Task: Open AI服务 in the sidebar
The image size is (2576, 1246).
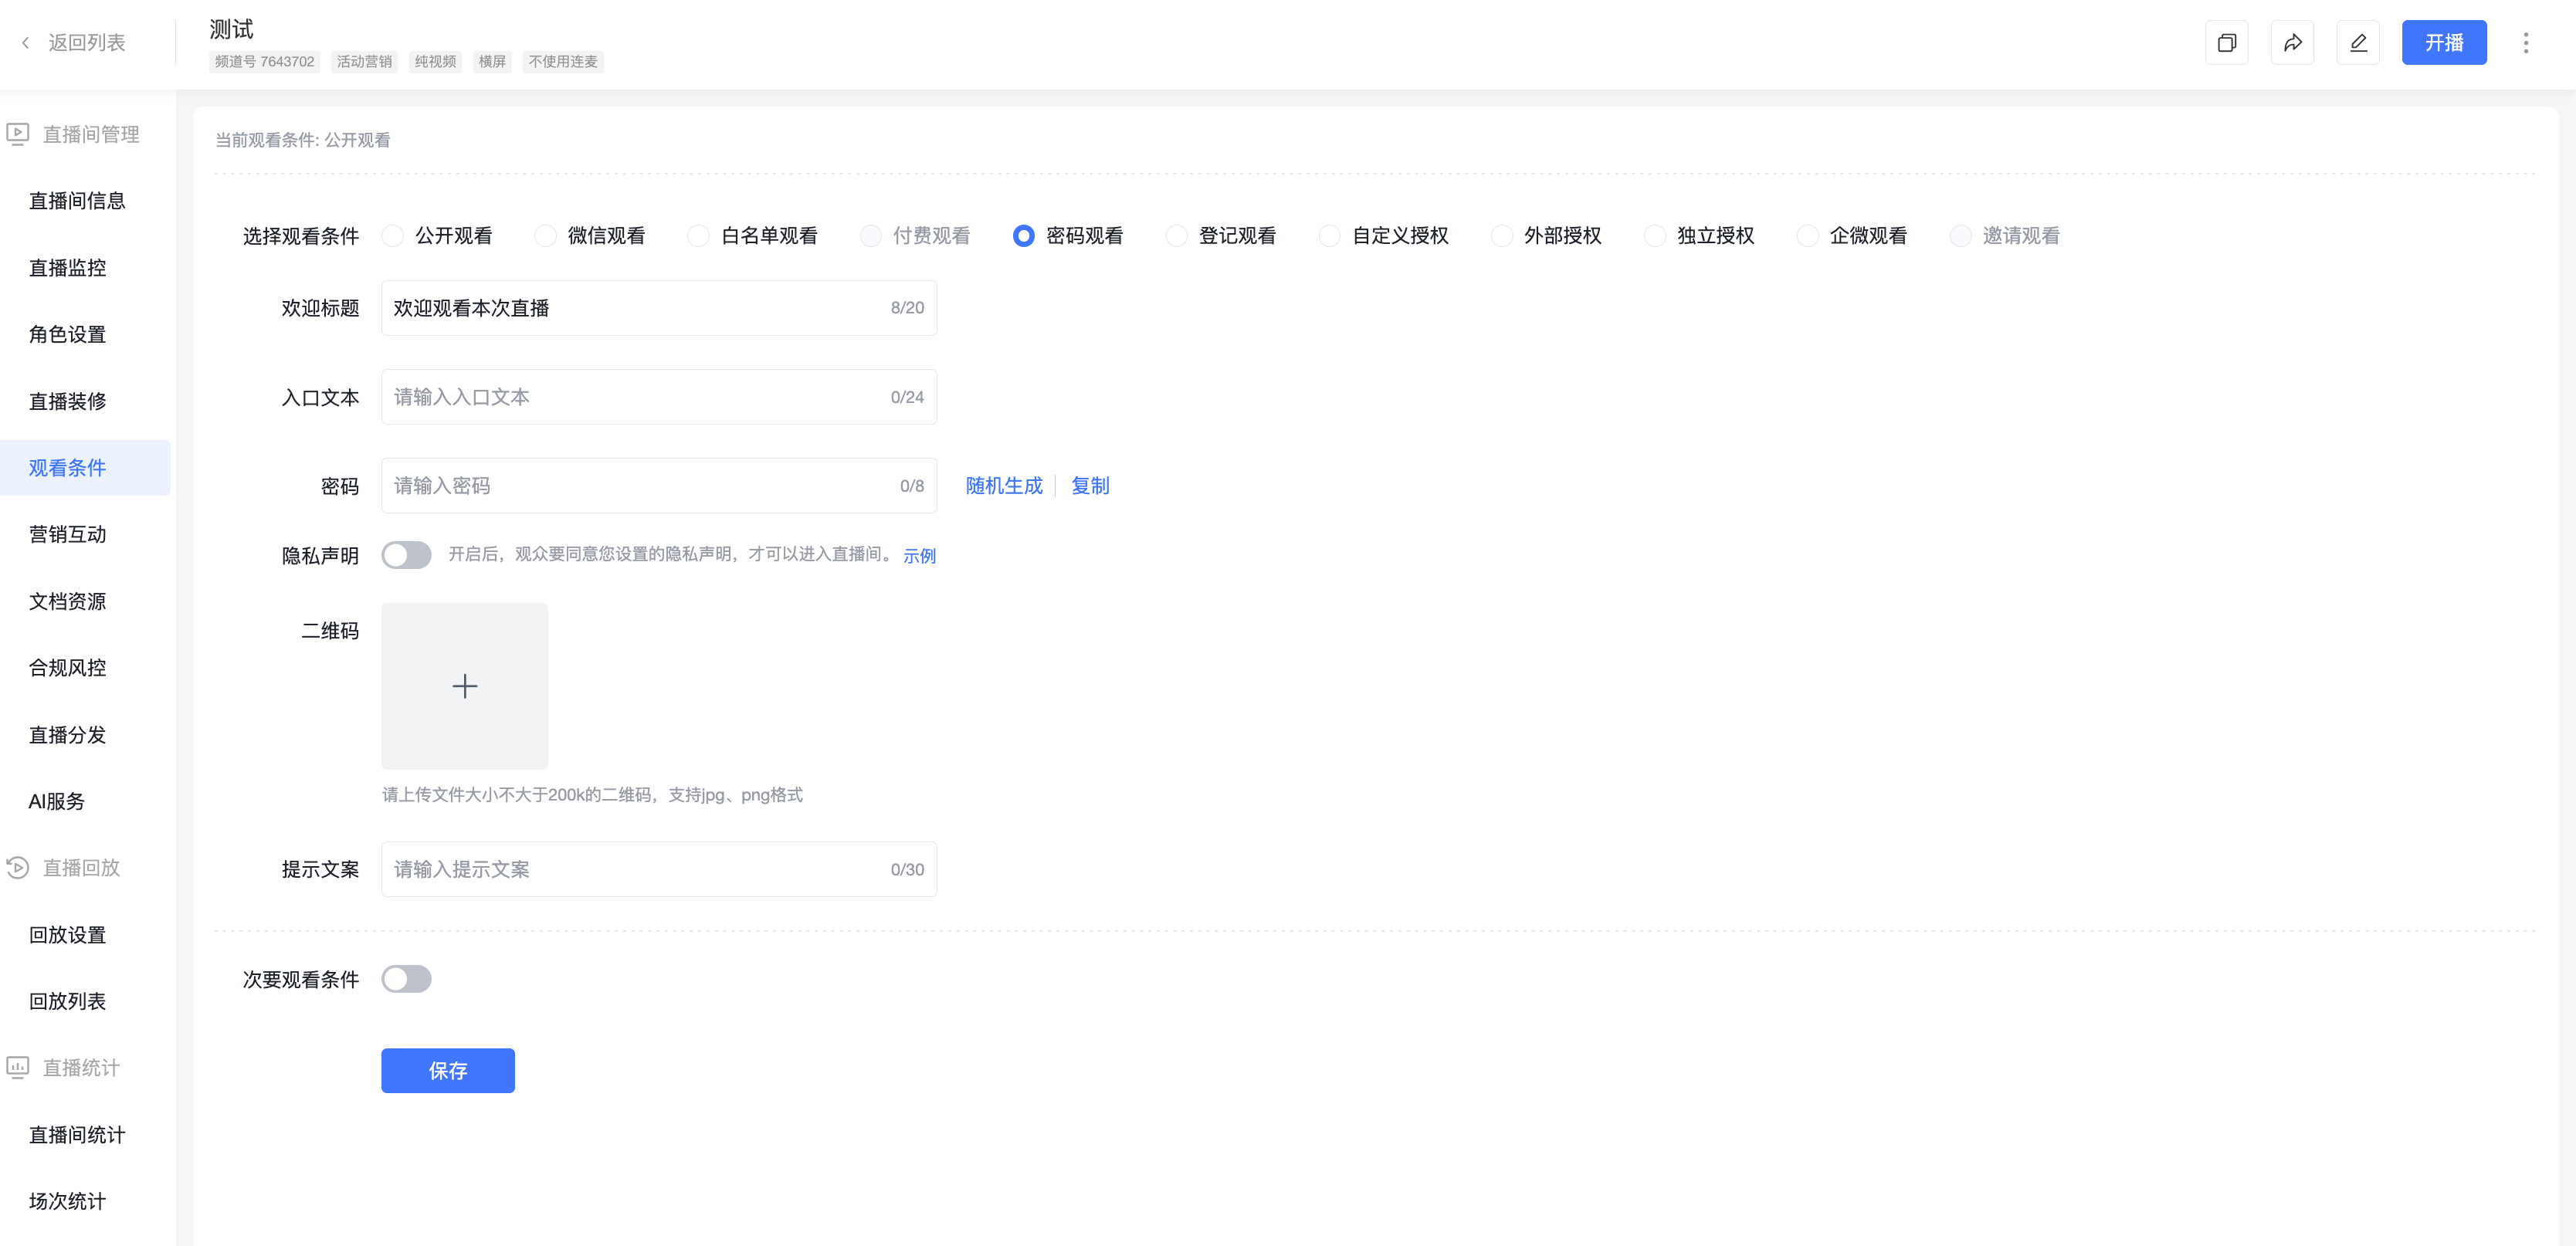Action: [x=57, y=801]
